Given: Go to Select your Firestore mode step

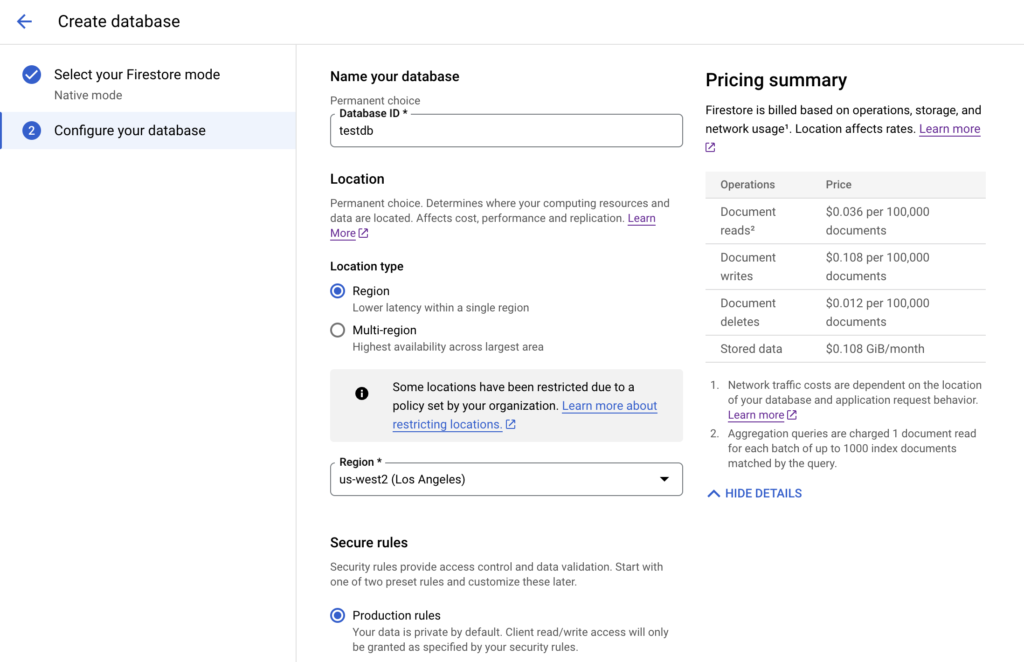Looking at the screenshot, I should [137, 75].
